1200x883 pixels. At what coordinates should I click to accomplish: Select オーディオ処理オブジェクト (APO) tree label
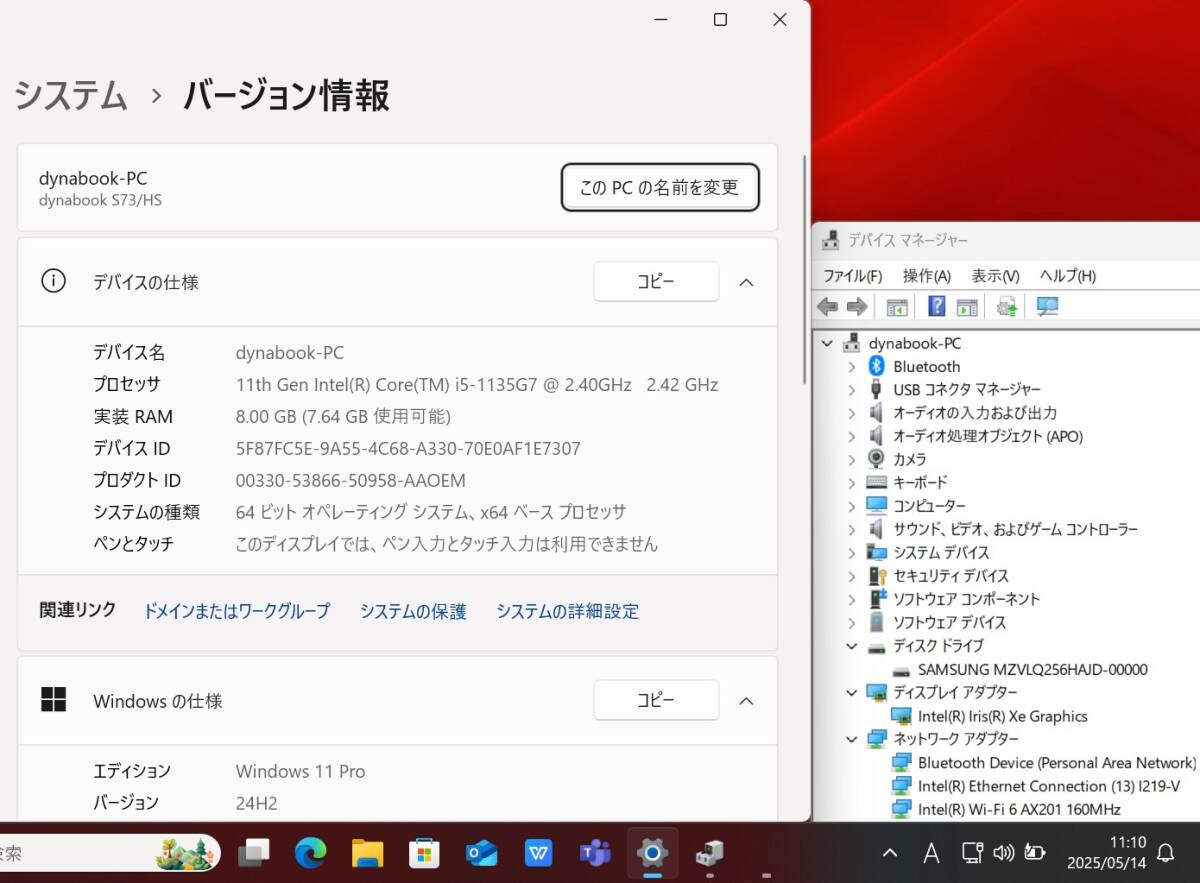988,436
